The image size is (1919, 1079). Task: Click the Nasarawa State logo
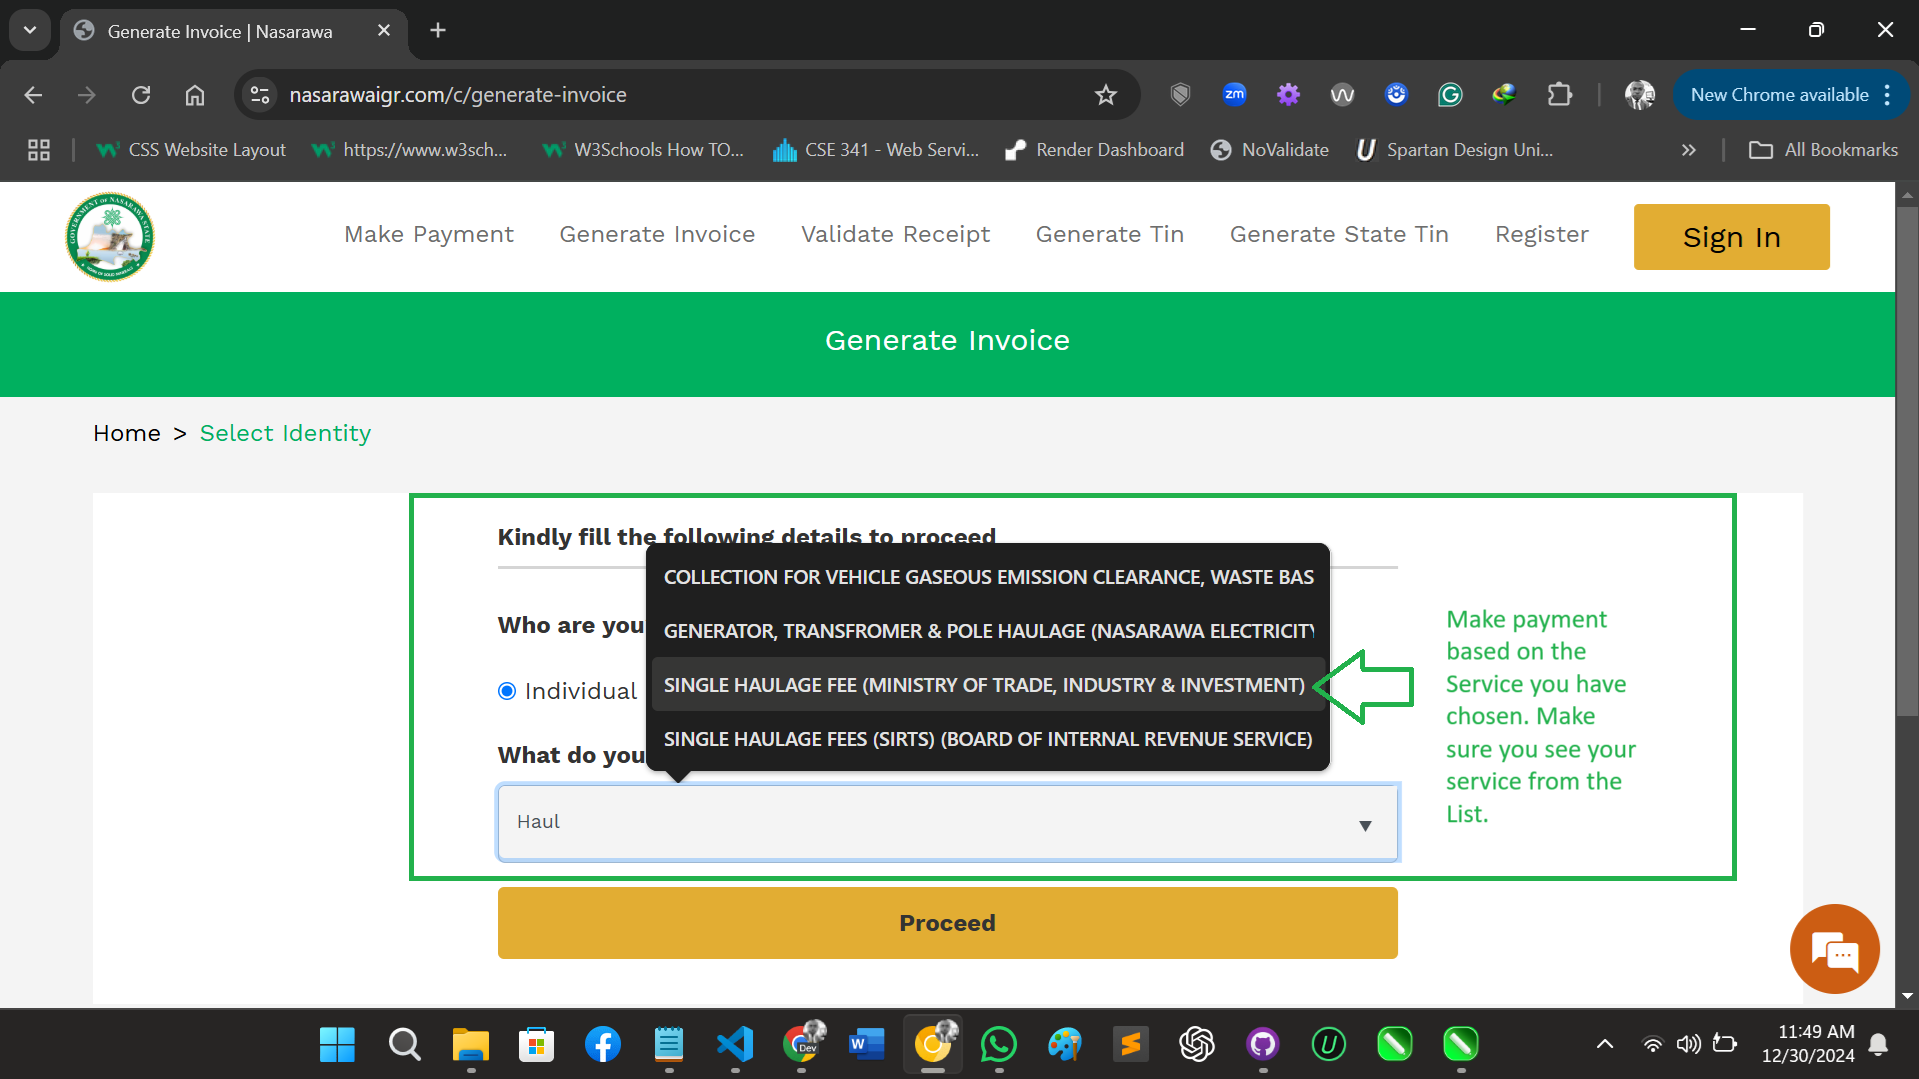110,237
